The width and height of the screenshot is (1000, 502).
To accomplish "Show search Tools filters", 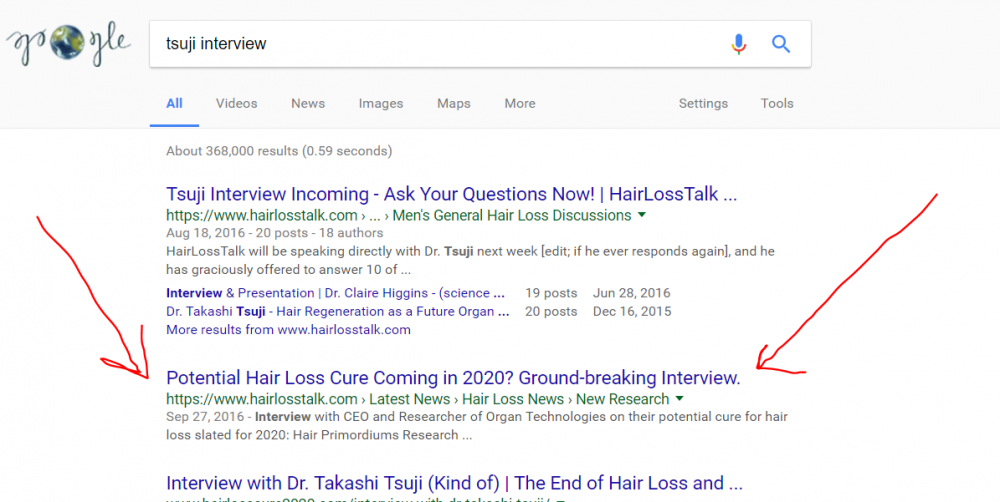I will click(x=777, y=103).
